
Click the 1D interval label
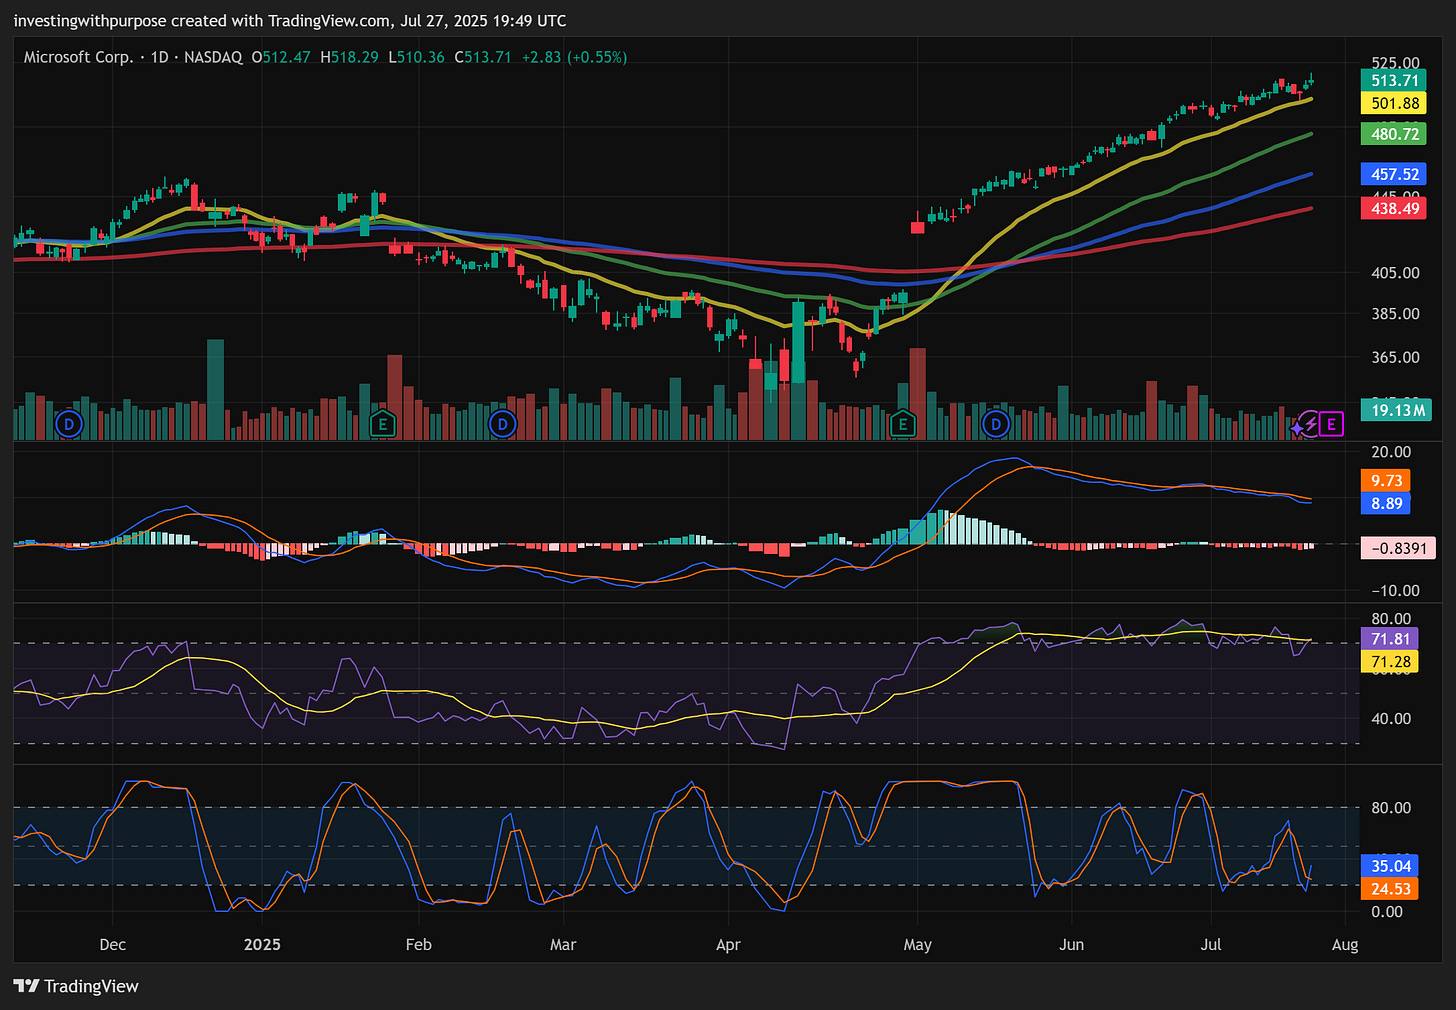point(159,57)
